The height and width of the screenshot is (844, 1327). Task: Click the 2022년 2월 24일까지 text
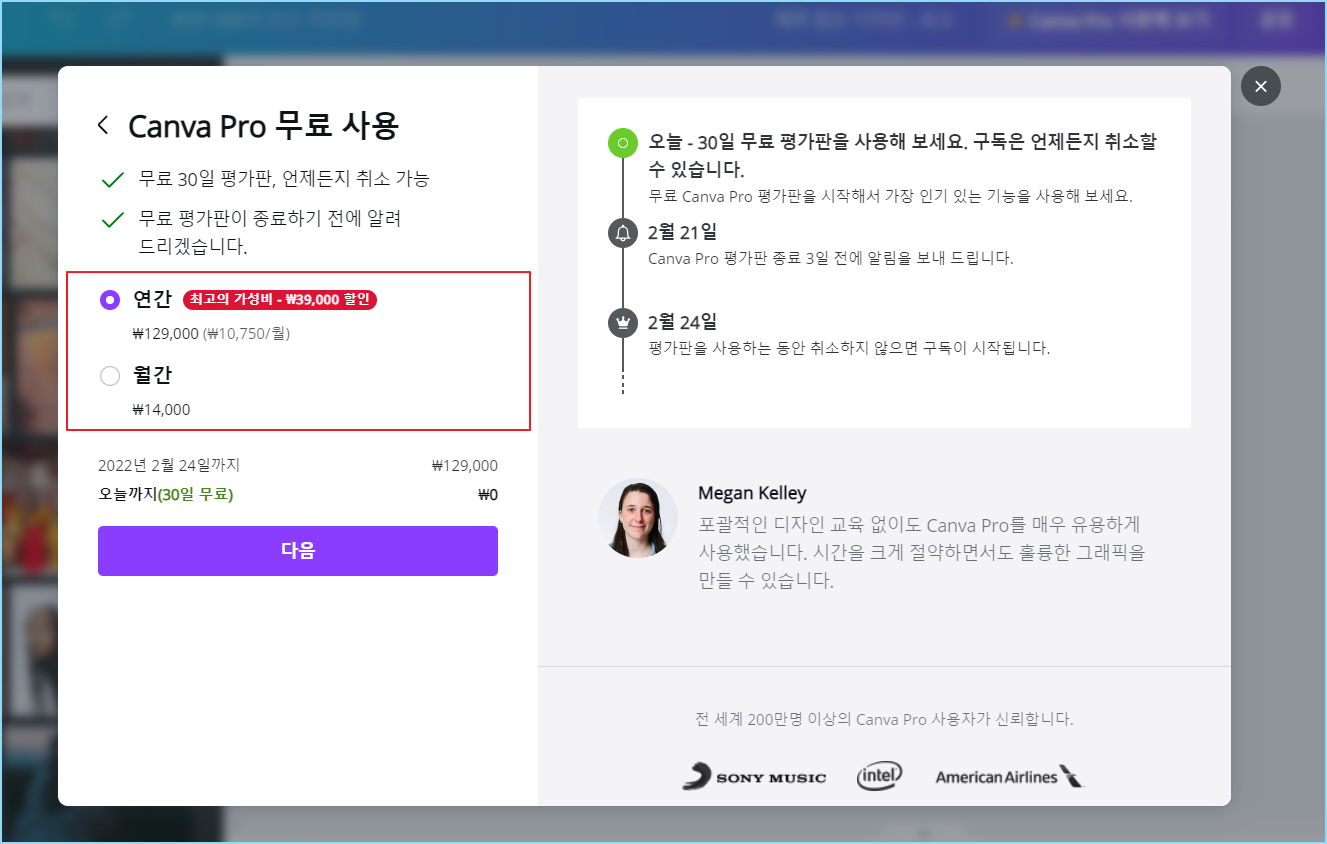169,465
